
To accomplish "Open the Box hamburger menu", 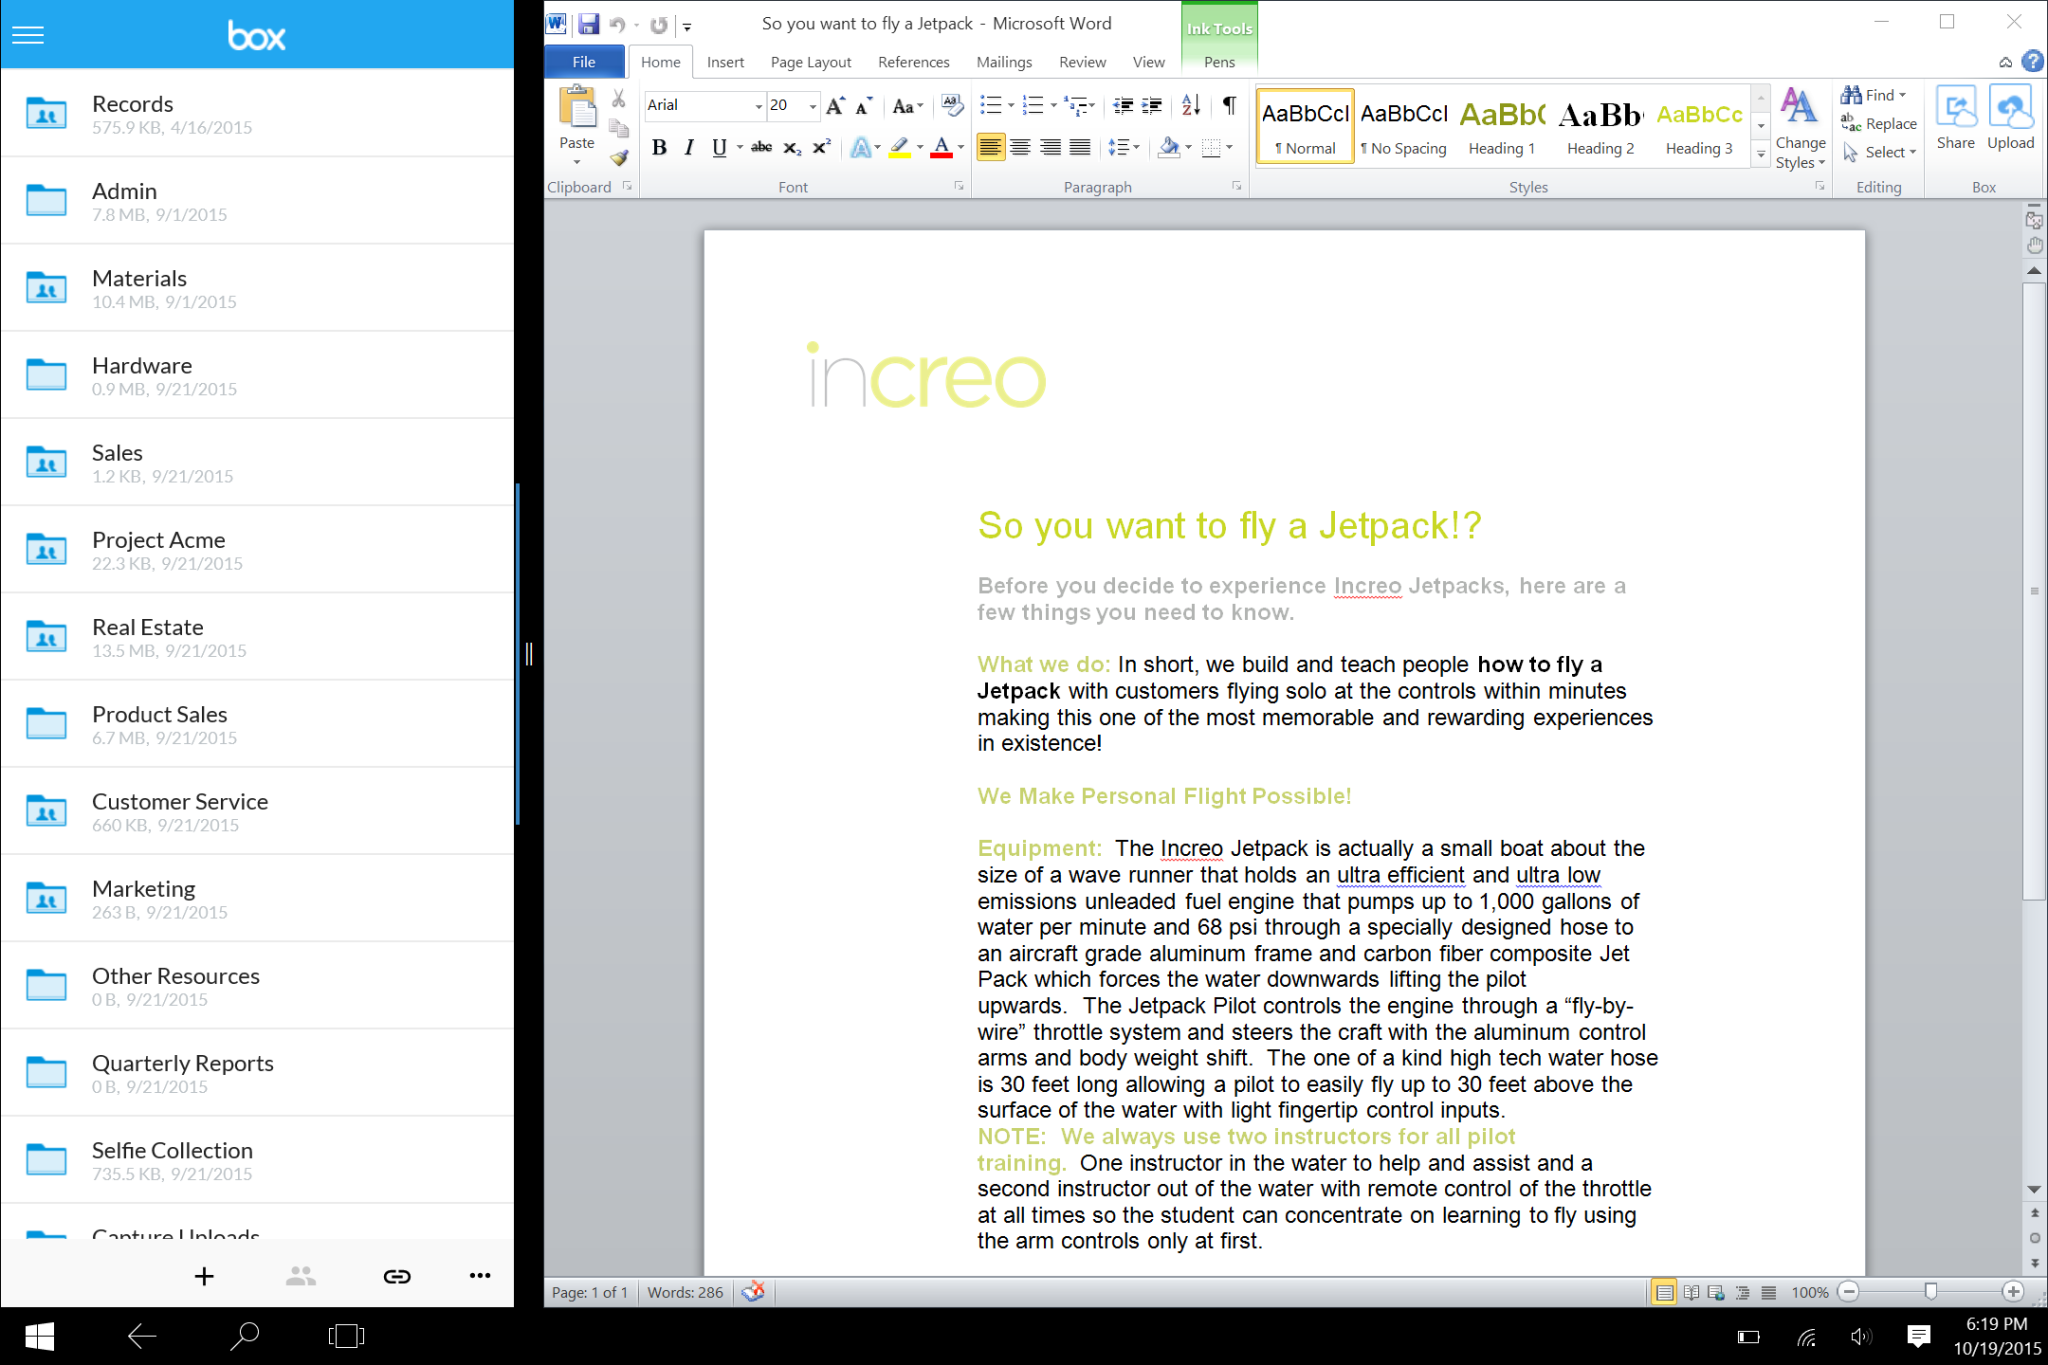I will click(x=28, y=35).
